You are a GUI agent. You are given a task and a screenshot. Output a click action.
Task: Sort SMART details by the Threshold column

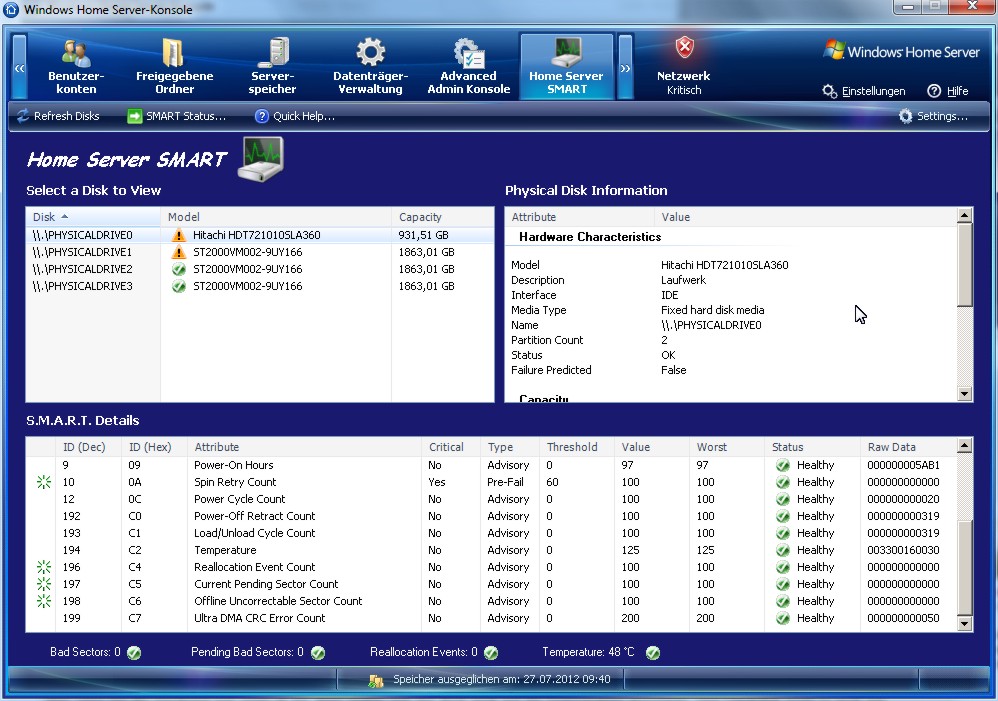pyautogui.click(x=577, y=447)
